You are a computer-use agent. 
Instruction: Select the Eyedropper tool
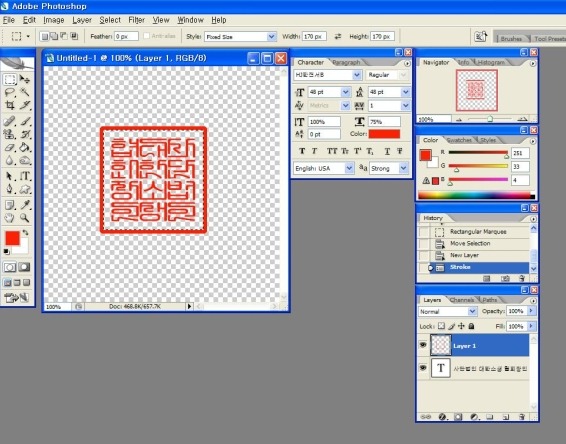point(25,205)
